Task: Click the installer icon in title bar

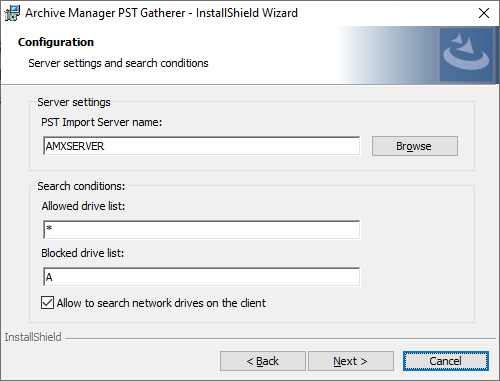Action: 12,13
